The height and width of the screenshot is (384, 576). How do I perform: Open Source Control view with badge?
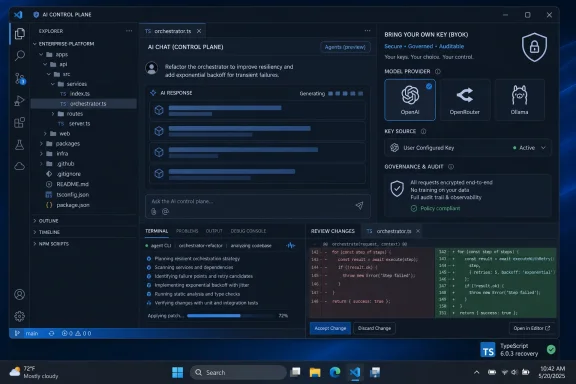20,78
